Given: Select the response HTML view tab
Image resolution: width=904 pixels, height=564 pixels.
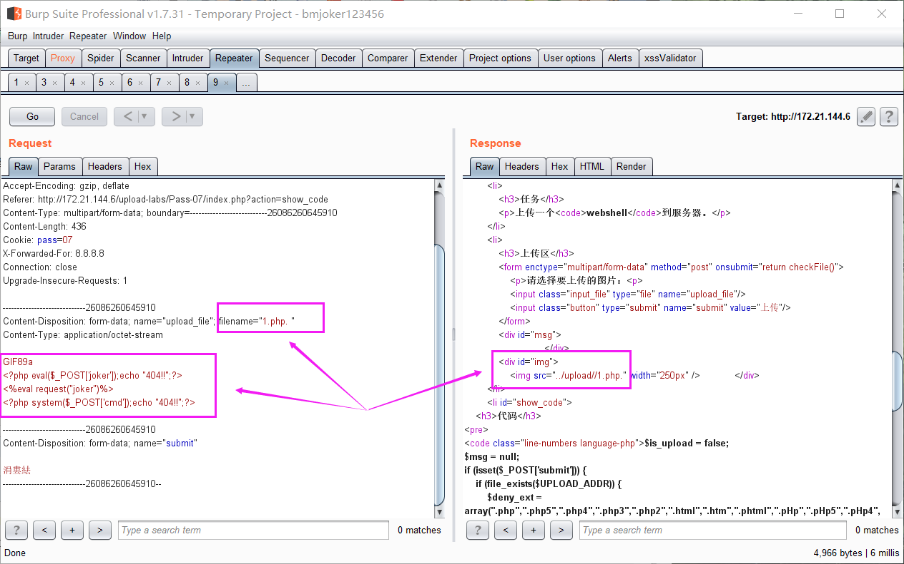Looking at the screenshot, I should pos(592,167).
